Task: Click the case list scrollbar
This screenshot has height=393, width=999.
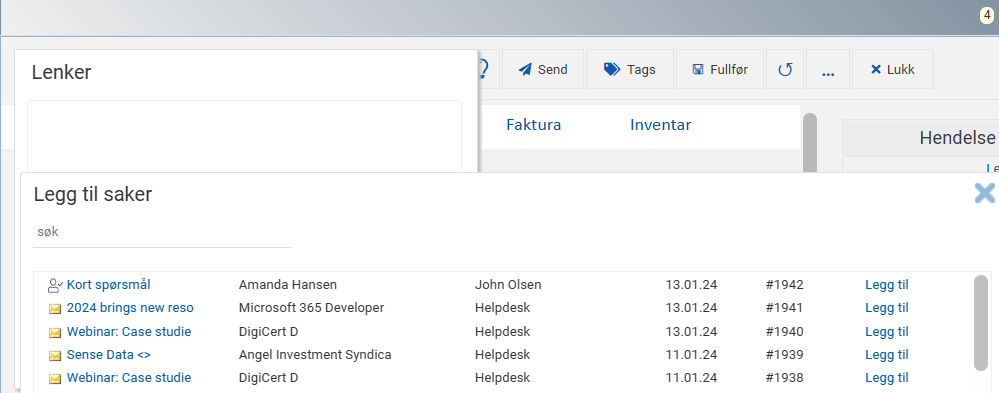Action: coord(981,322)
